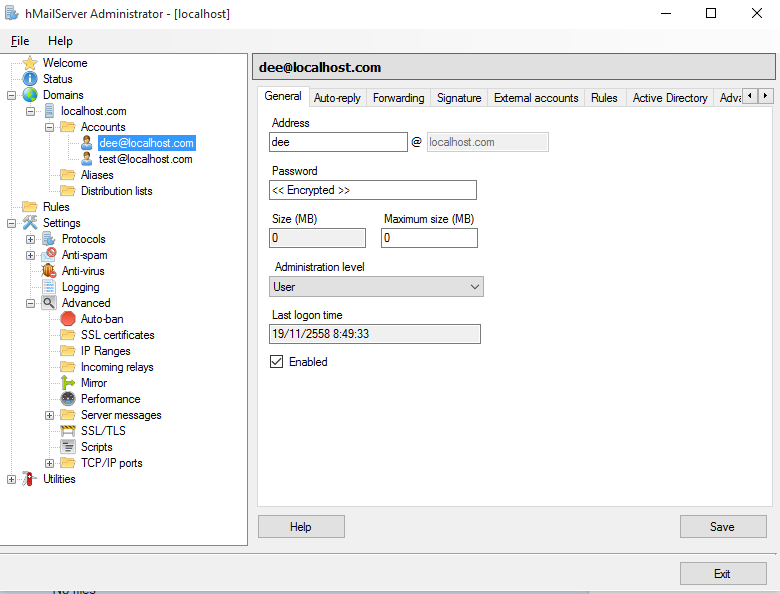Select test@localhost.com in the tree
This screenshot has width=780, height=594.
[145, 159]
